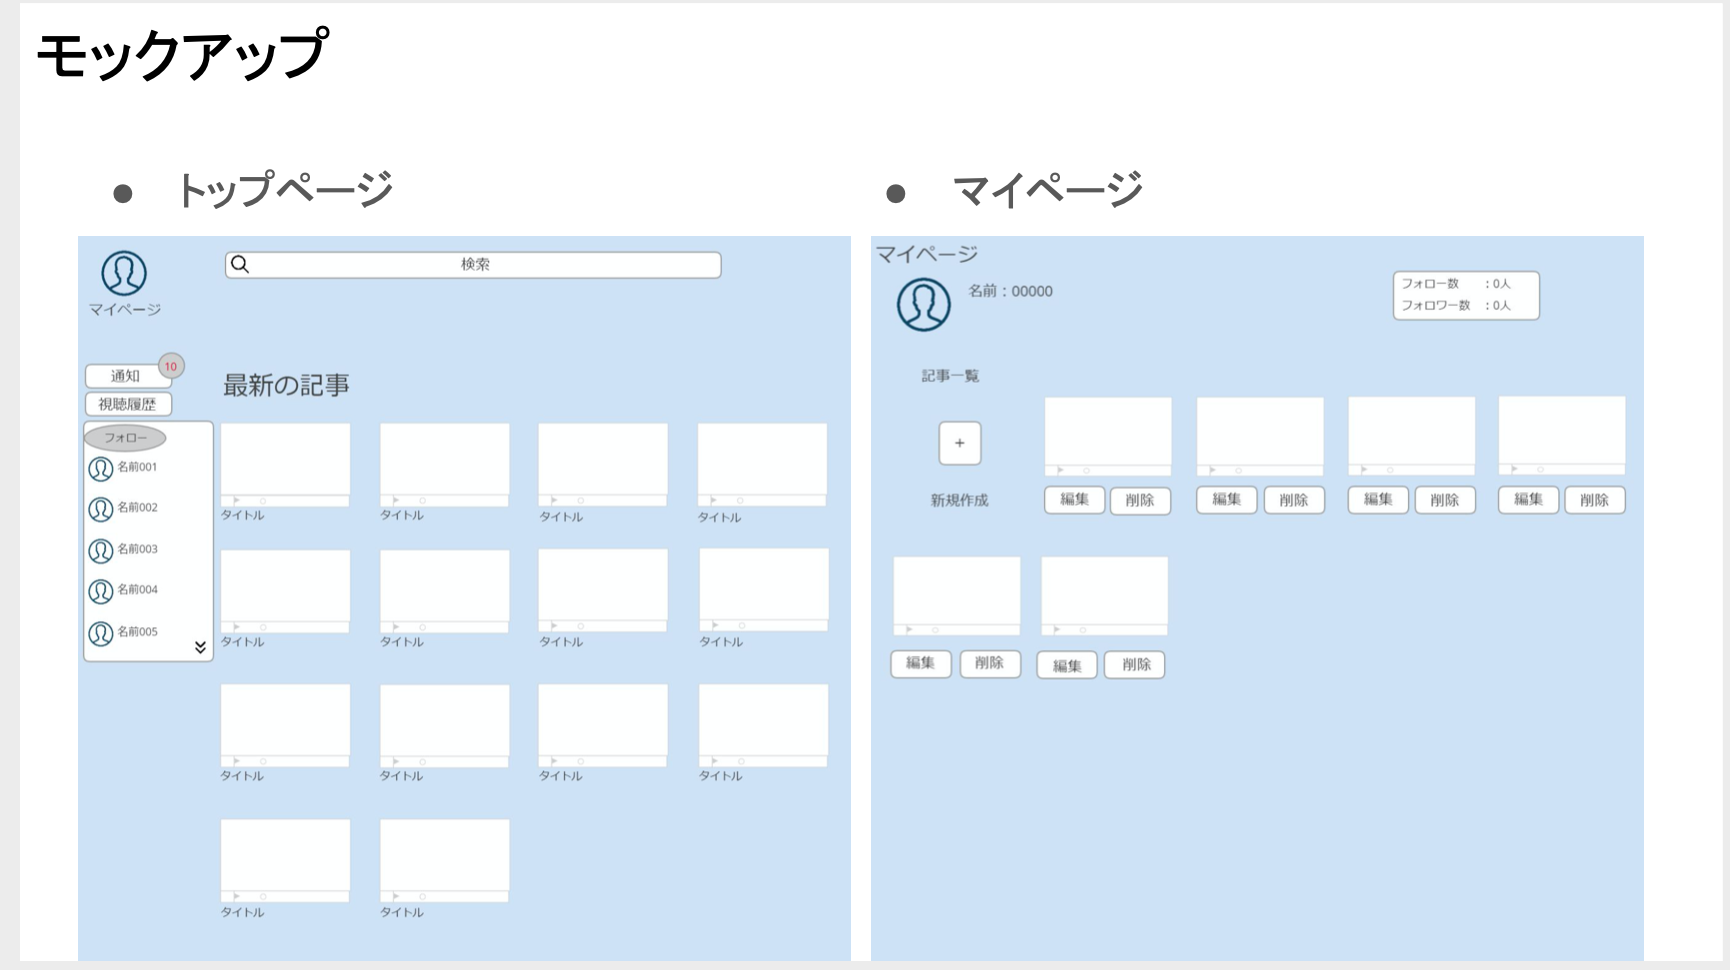Screen dimensions: 1730x970
Task: Open the 視聴履歴 viewing history button
Action: point(128,404)
